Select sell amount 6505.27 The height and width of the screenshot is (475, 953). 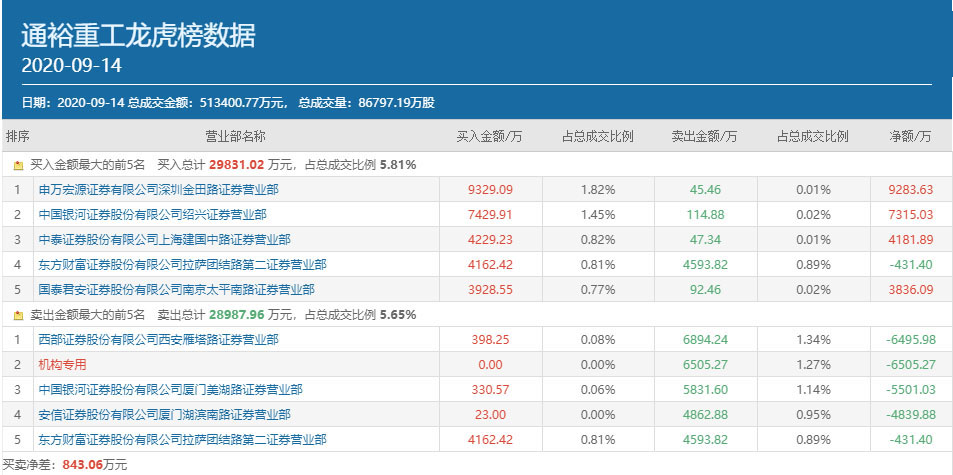tap(705, 364)
